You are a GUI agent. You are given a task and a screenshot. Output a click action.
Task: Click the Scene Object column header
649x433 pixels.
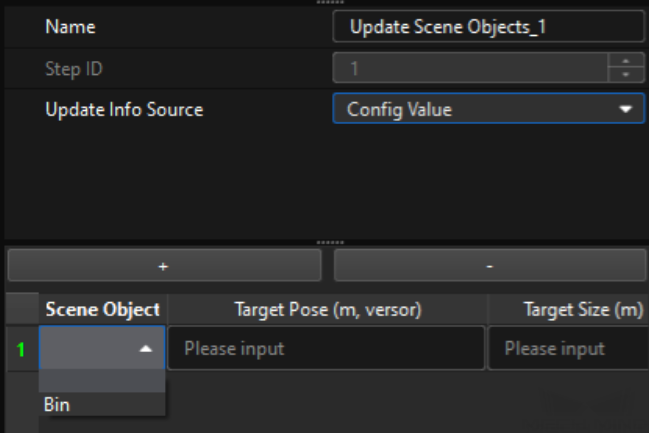click(x=102, y=310)
